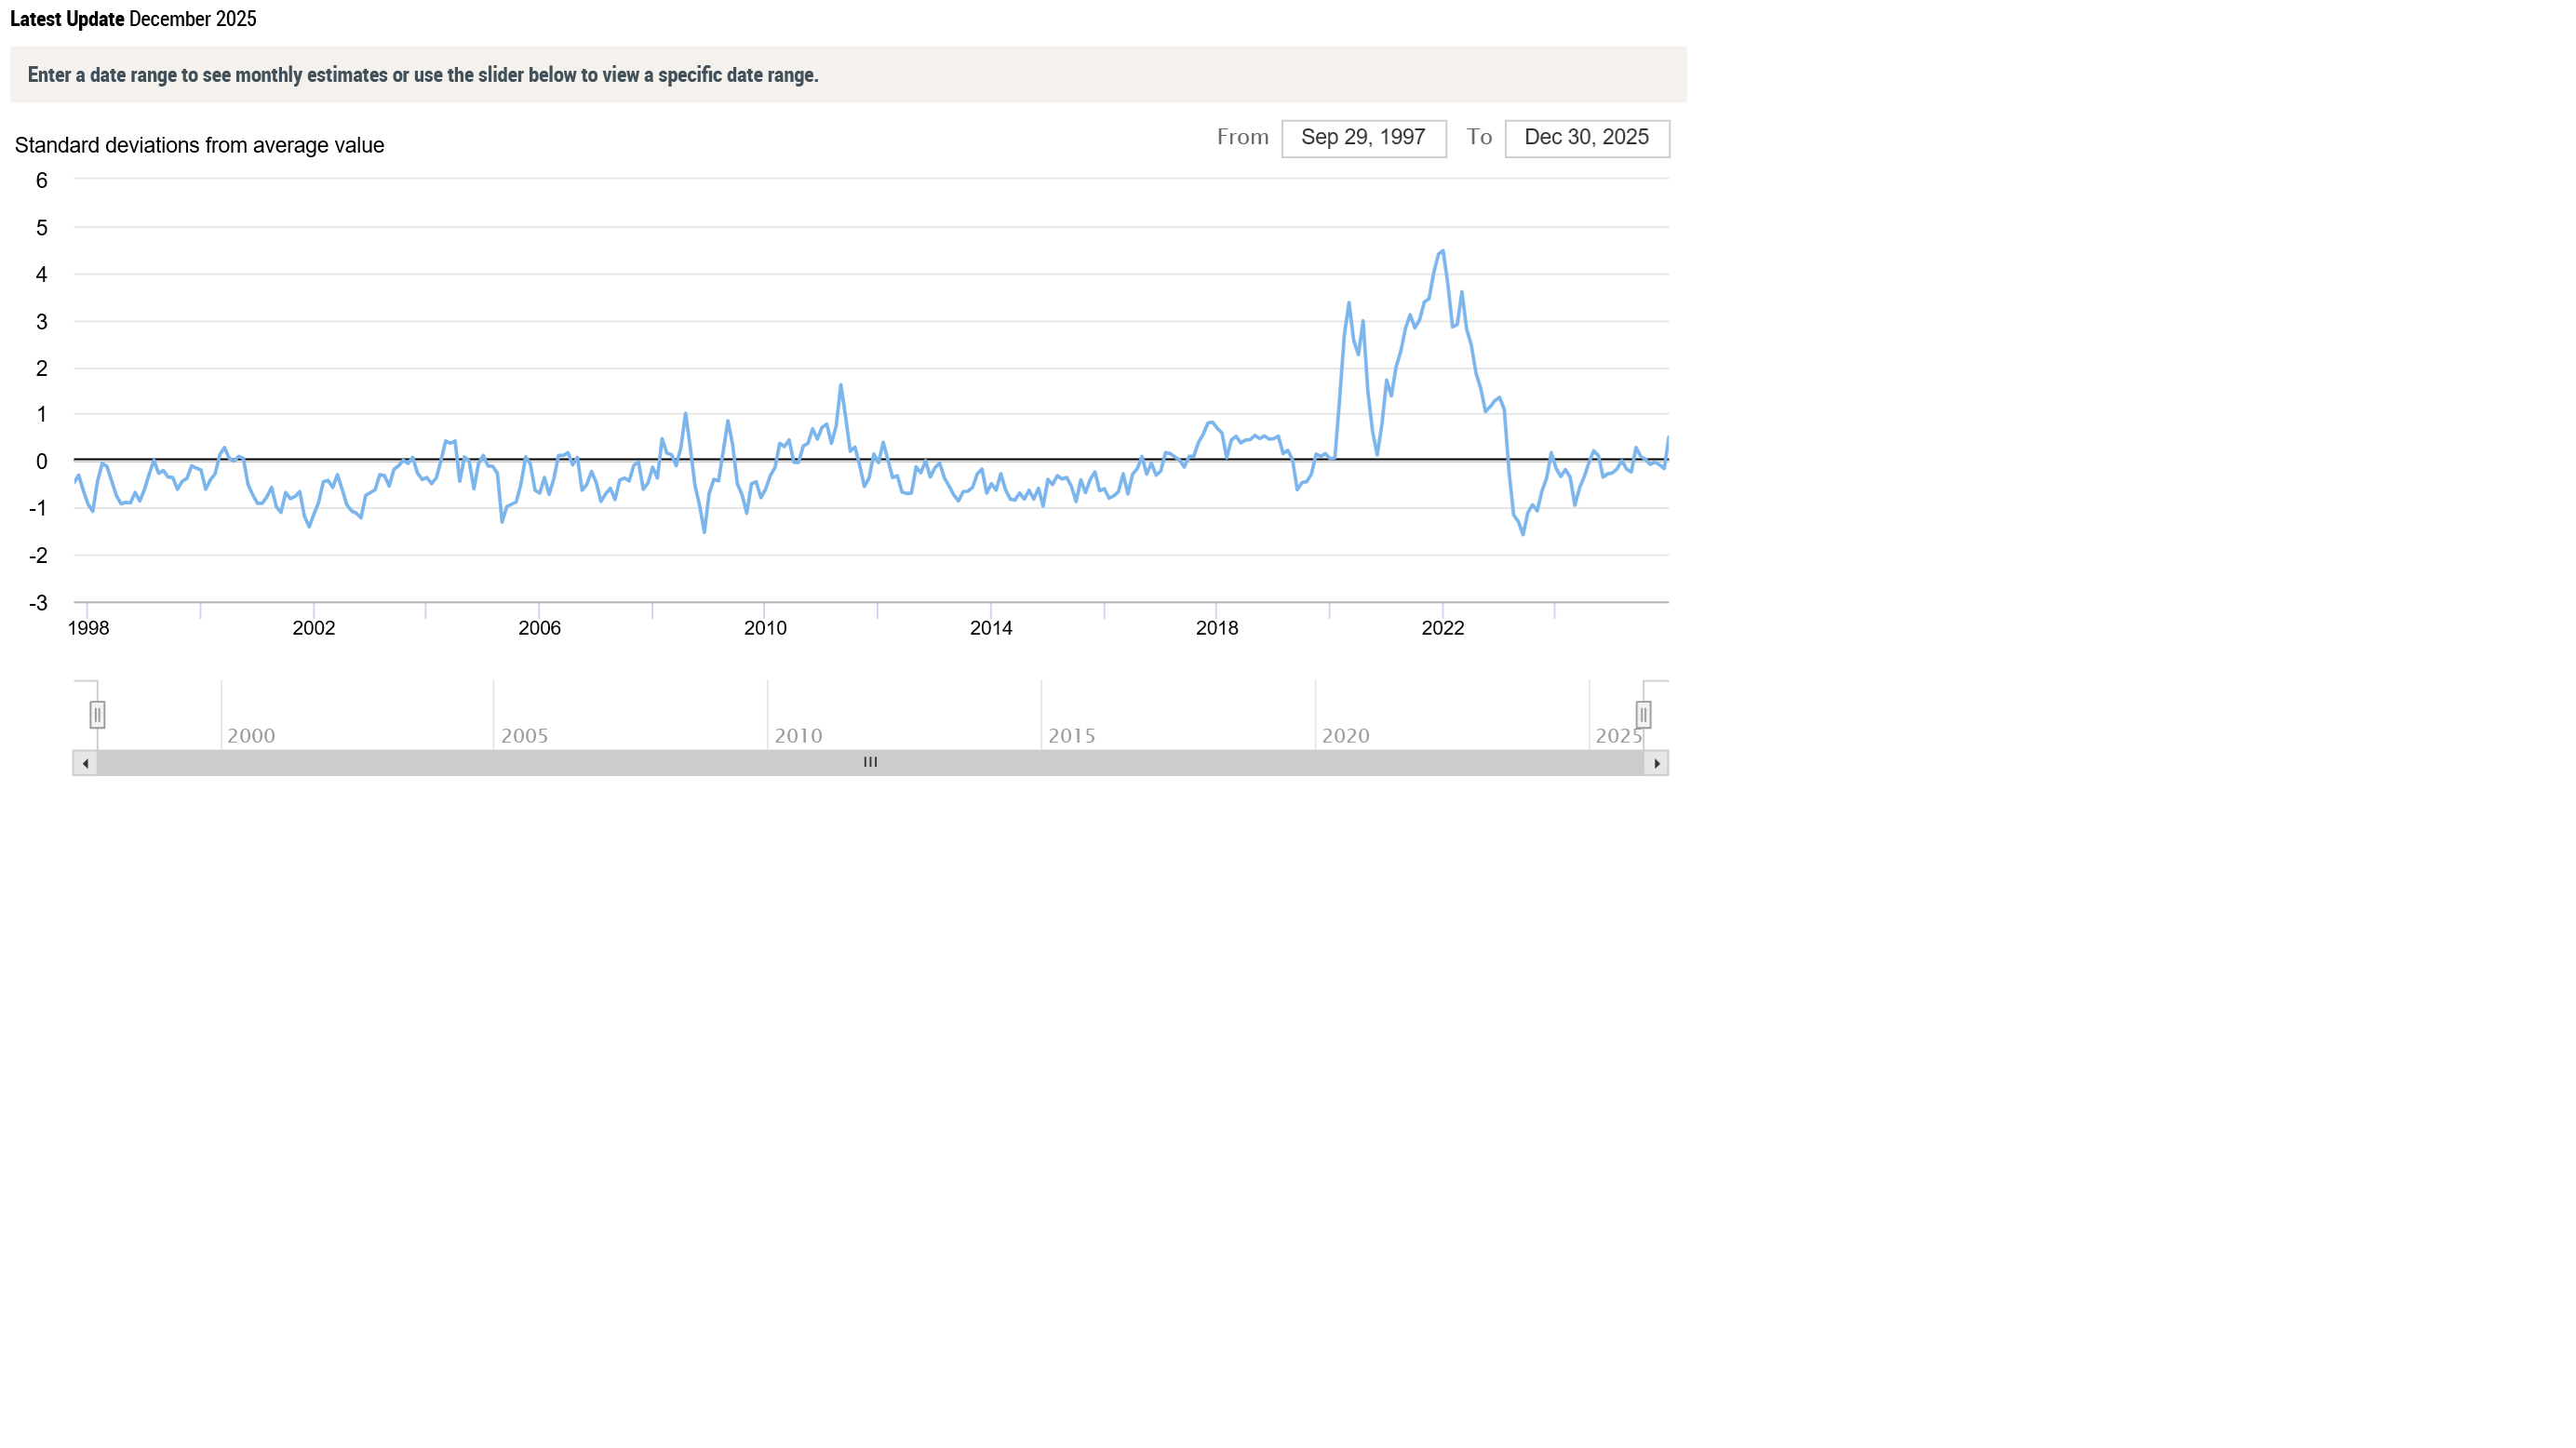
Task: Click the From date field
Action: [x=1363, y=138]
